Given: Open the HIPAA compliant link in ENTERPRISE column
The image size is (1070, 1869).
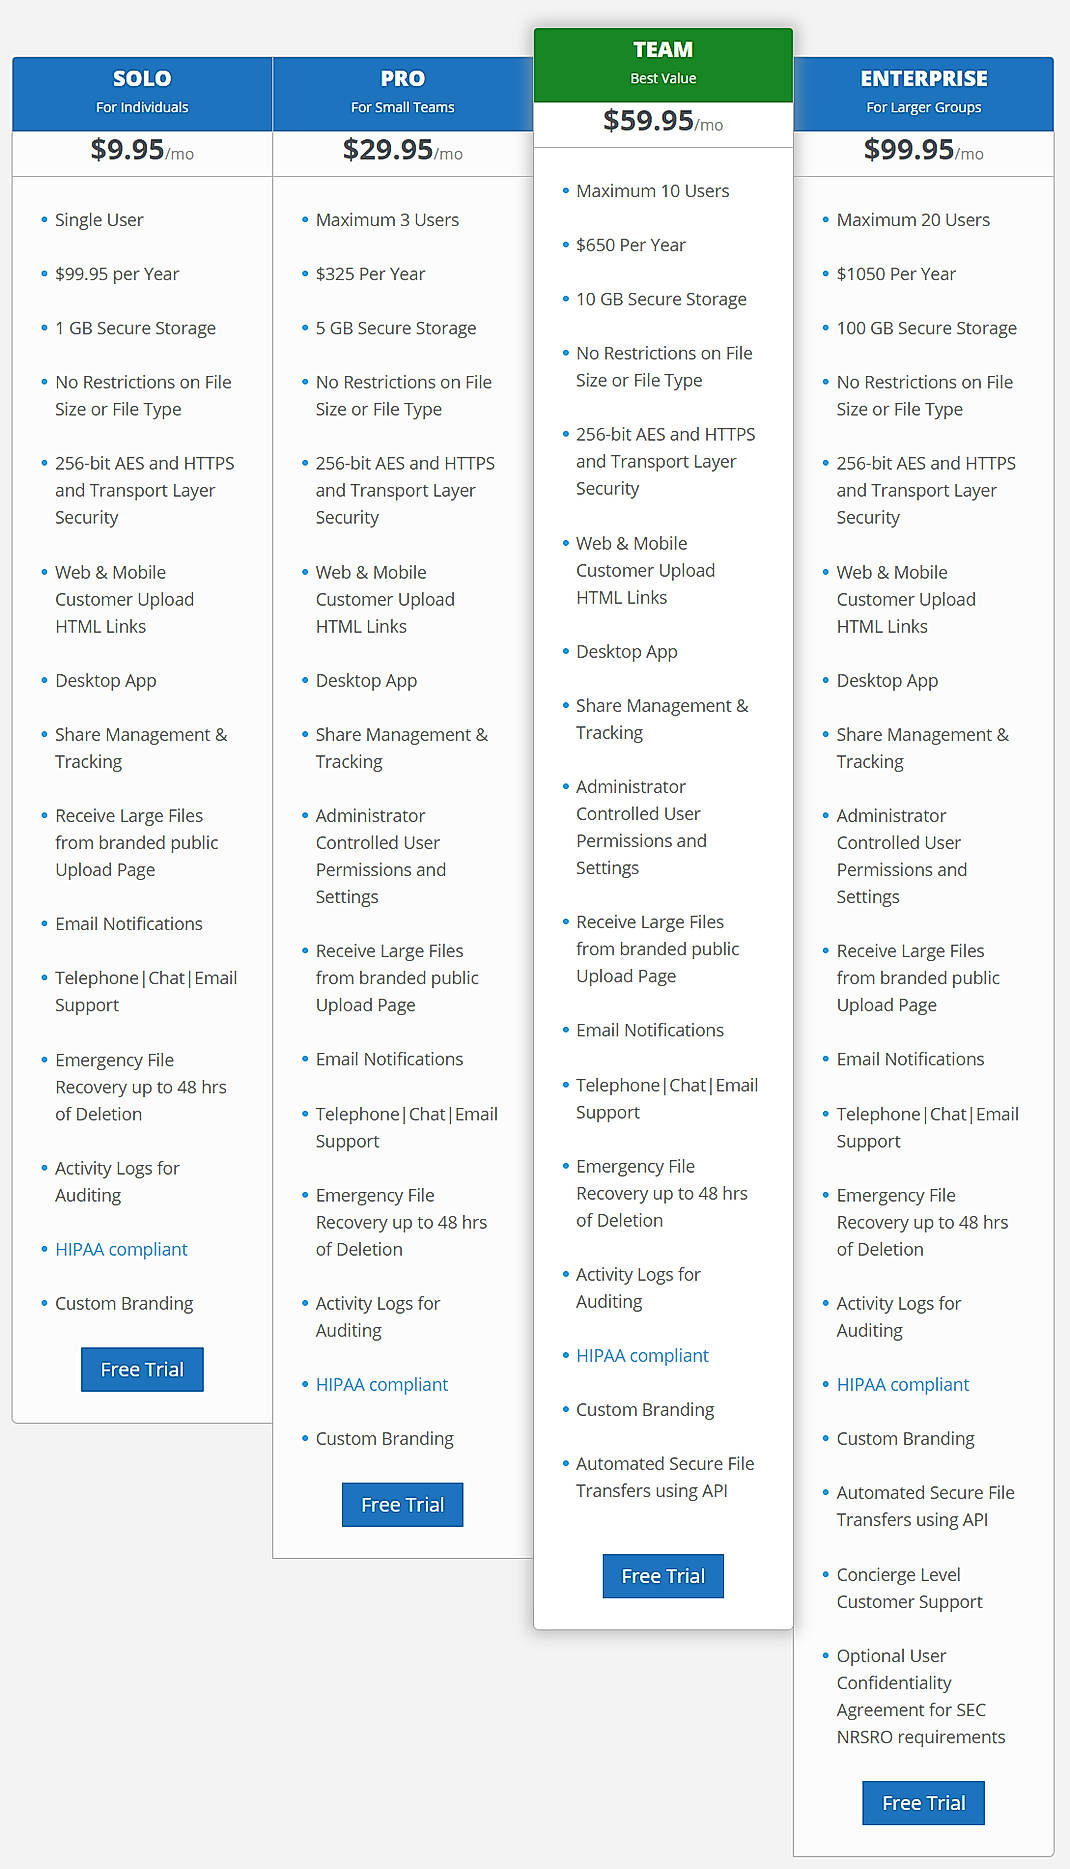Looking at the screenshot, I should tap(902, 1384).
